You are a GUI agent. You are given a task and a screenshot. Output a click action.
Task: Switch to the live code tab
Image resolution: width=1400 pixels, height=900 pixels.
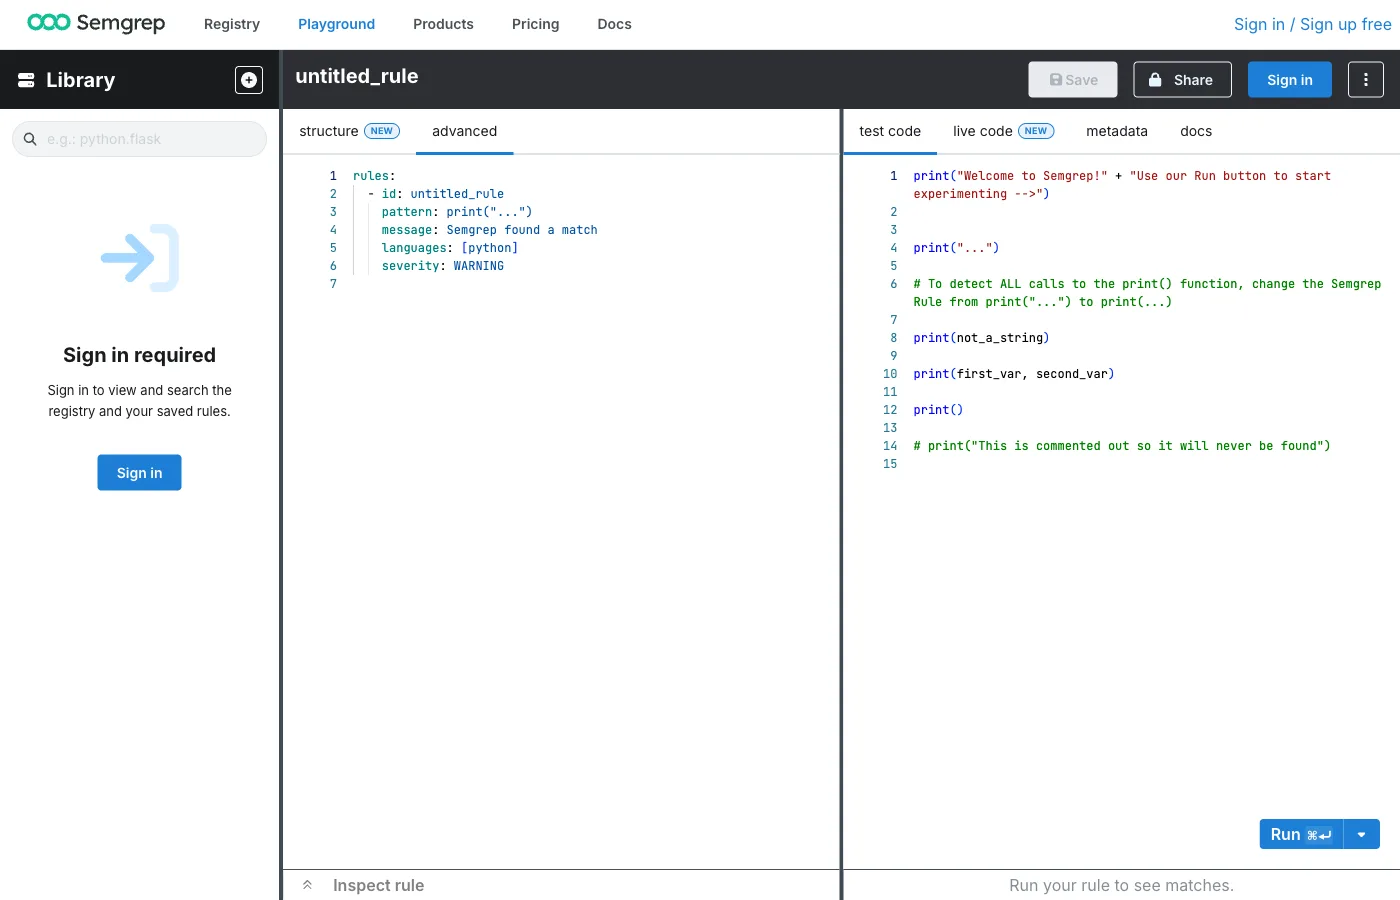[x=981, y=131]
